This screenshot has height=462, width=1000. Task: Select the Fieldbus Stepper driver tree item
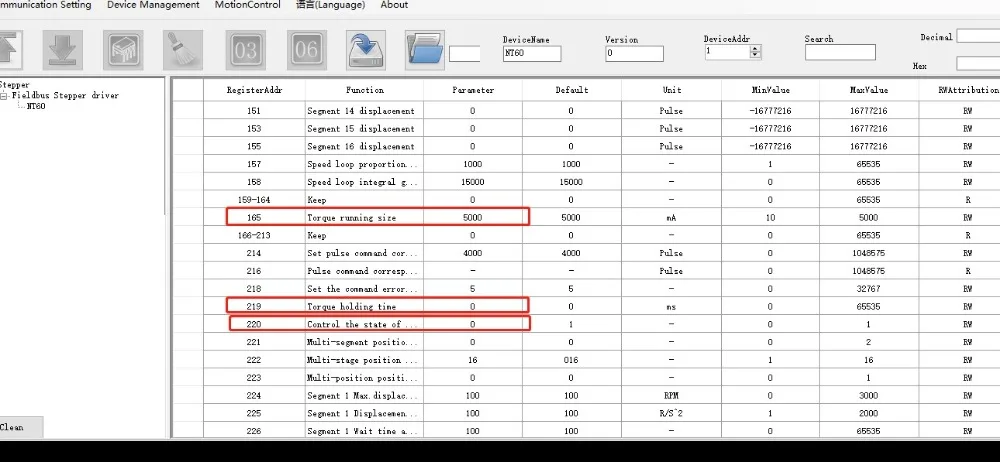[65, 96]
